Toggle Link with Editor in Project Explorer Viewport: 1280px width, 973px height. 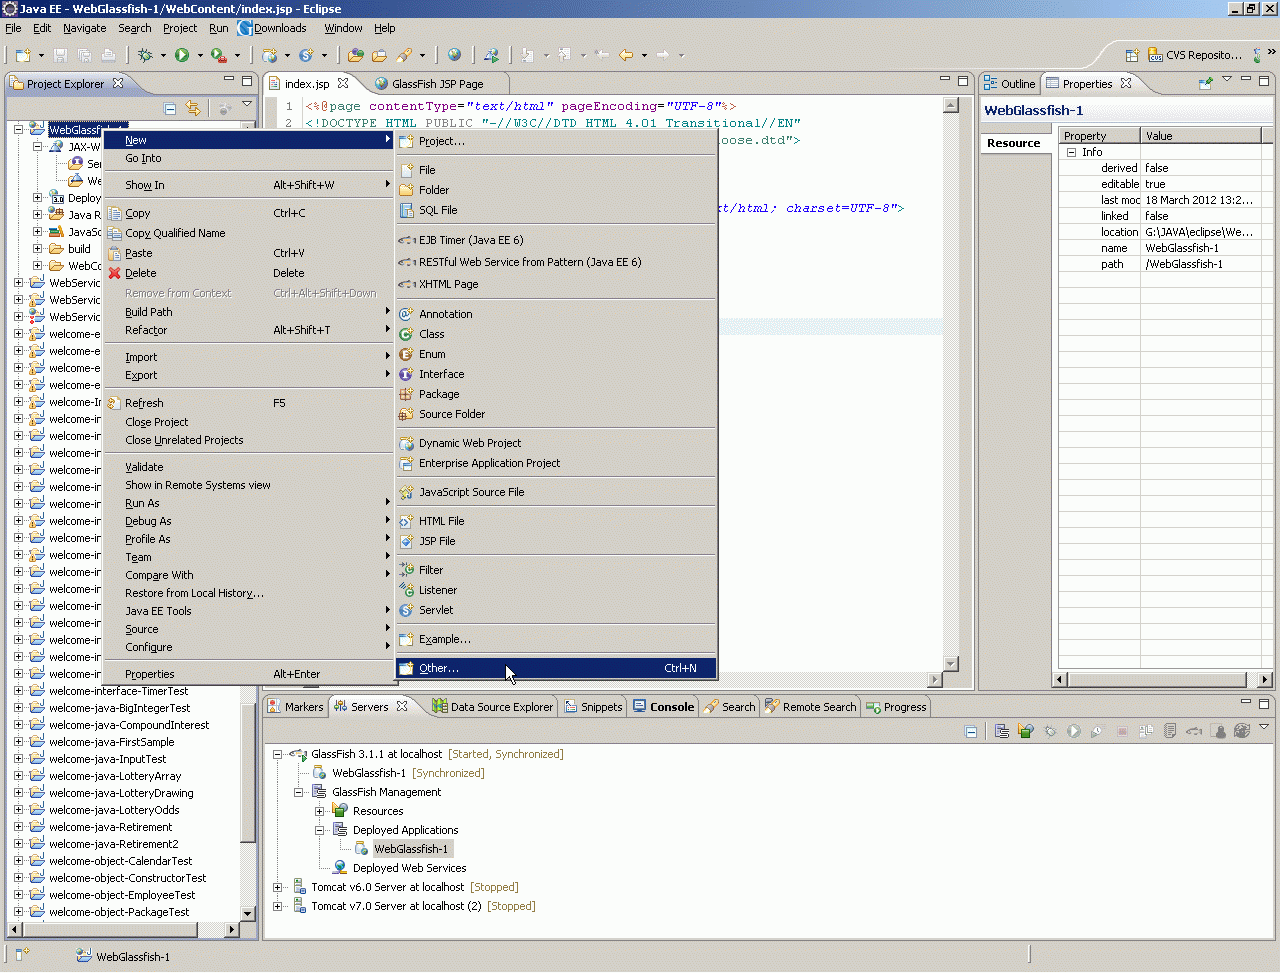tap(193, 108)
